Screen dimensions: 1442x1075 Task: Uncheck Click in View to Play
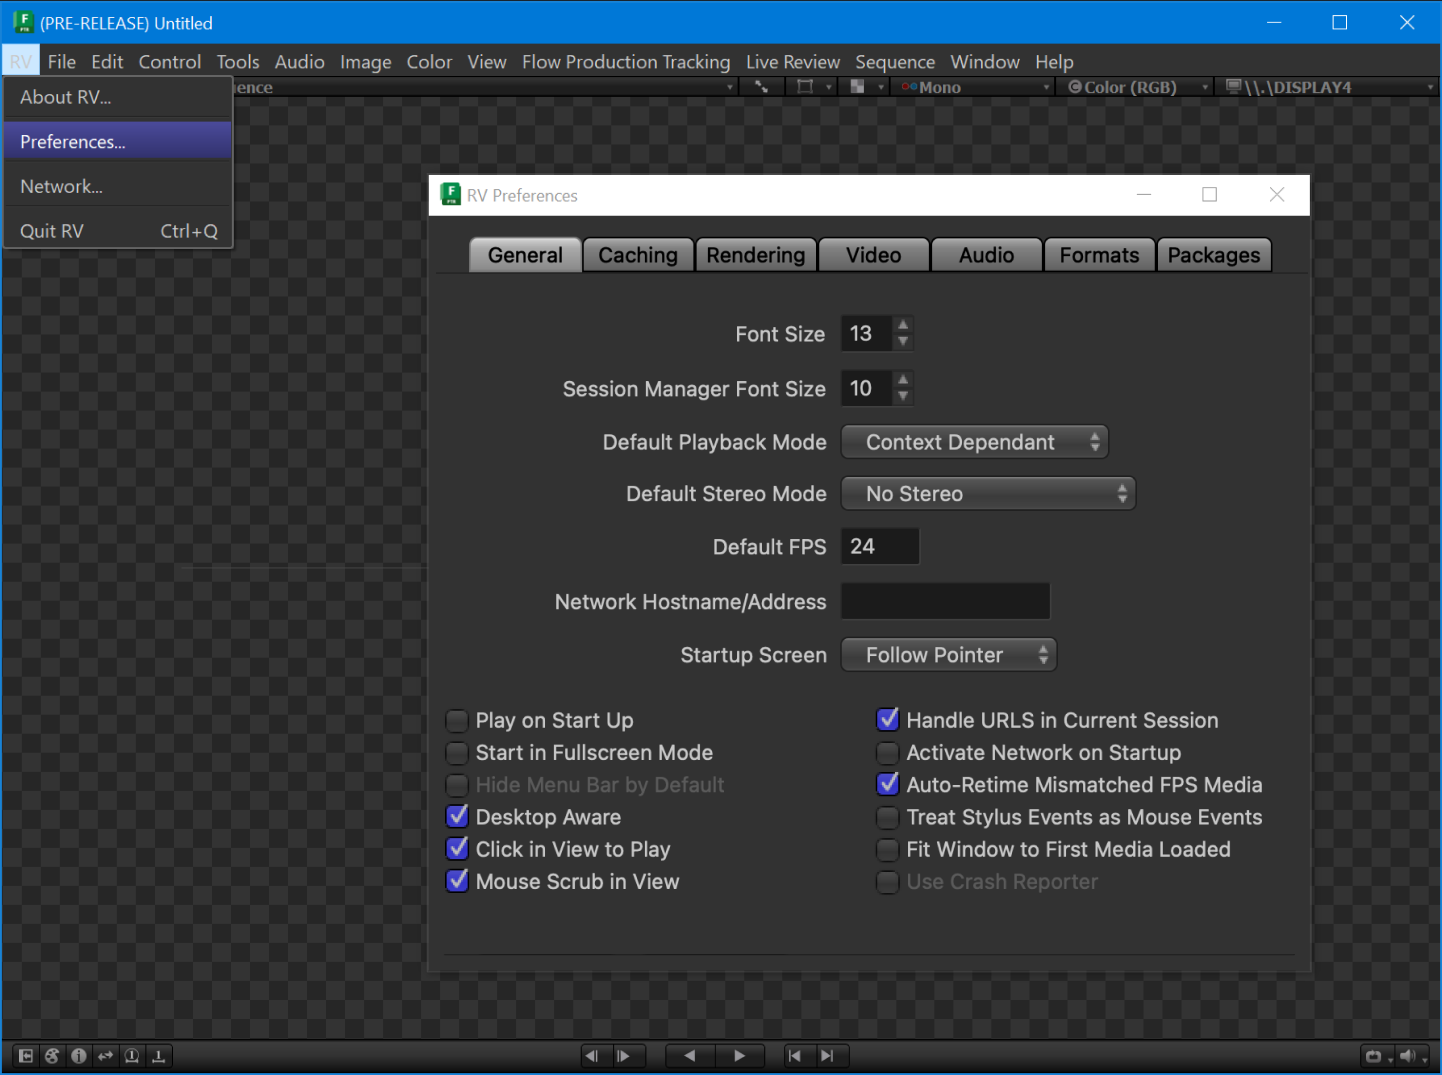[457, 849]
